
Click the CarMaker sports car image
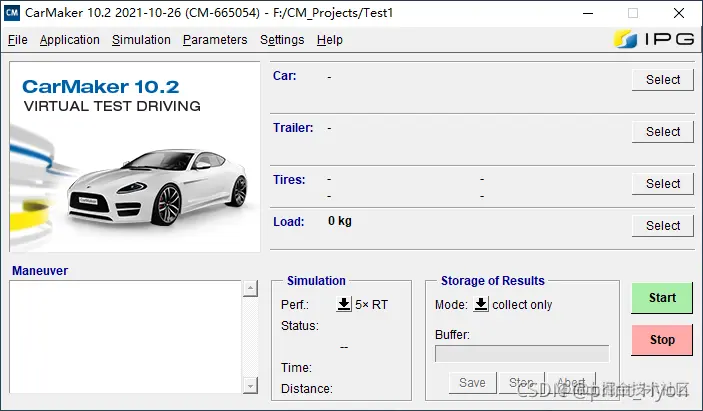click(x=157, y=186)
